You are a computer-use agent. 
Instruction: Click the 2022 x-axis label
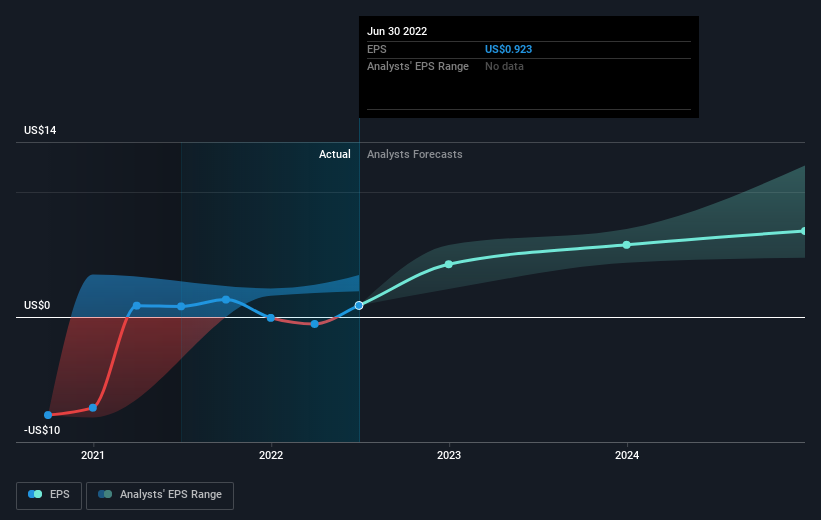271,455
